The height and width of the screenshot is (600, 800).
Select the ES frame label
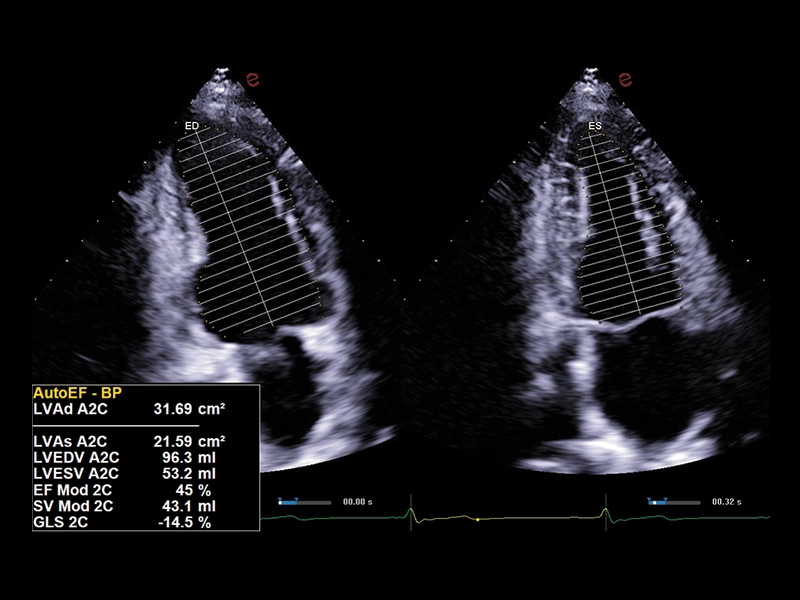coord(595,126)
